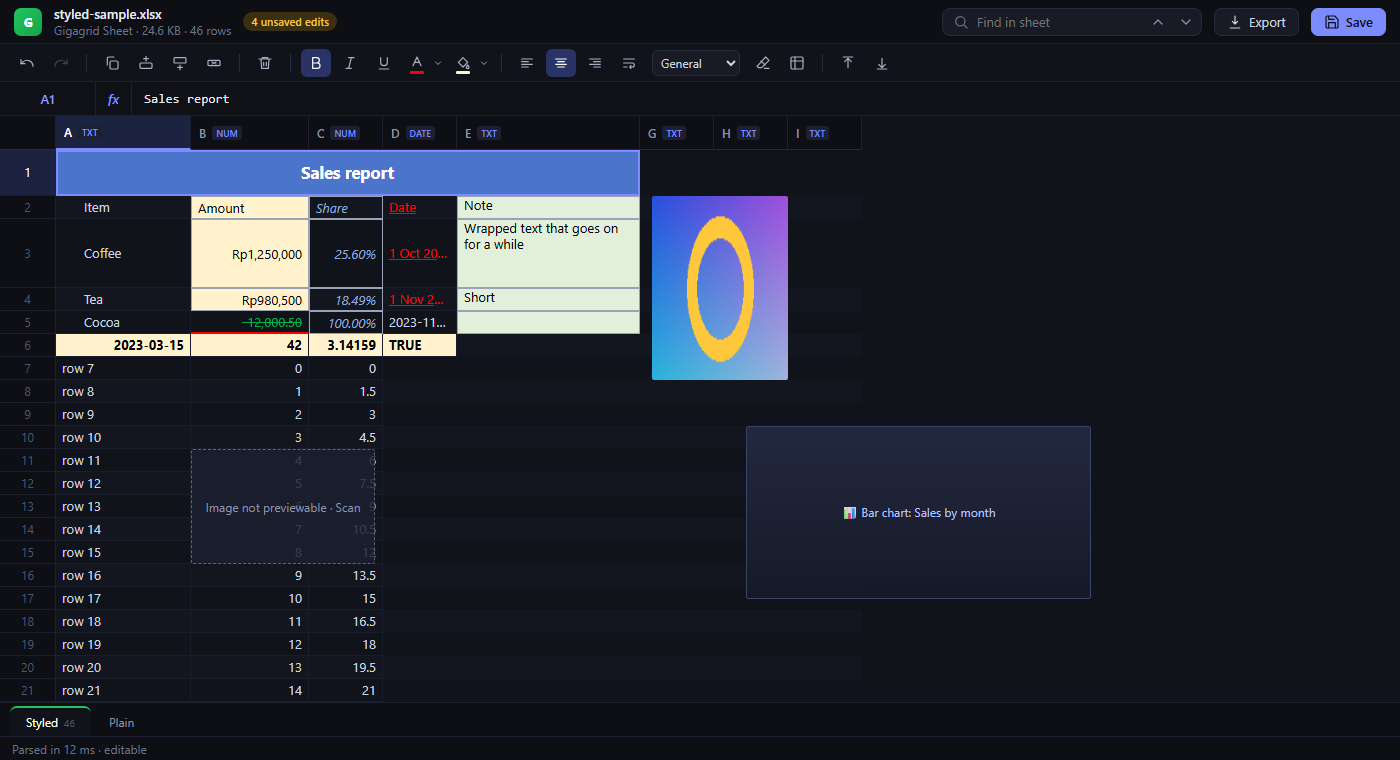This screenshot has height=760, width=1400.
Task: Click the eraser clear formatting icon
Action: (763, 63)
